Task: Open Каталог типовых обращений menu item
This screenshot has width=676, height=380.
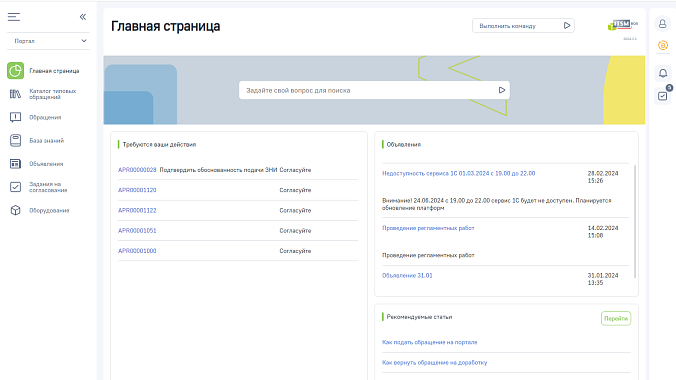Action: click(53, 94)
